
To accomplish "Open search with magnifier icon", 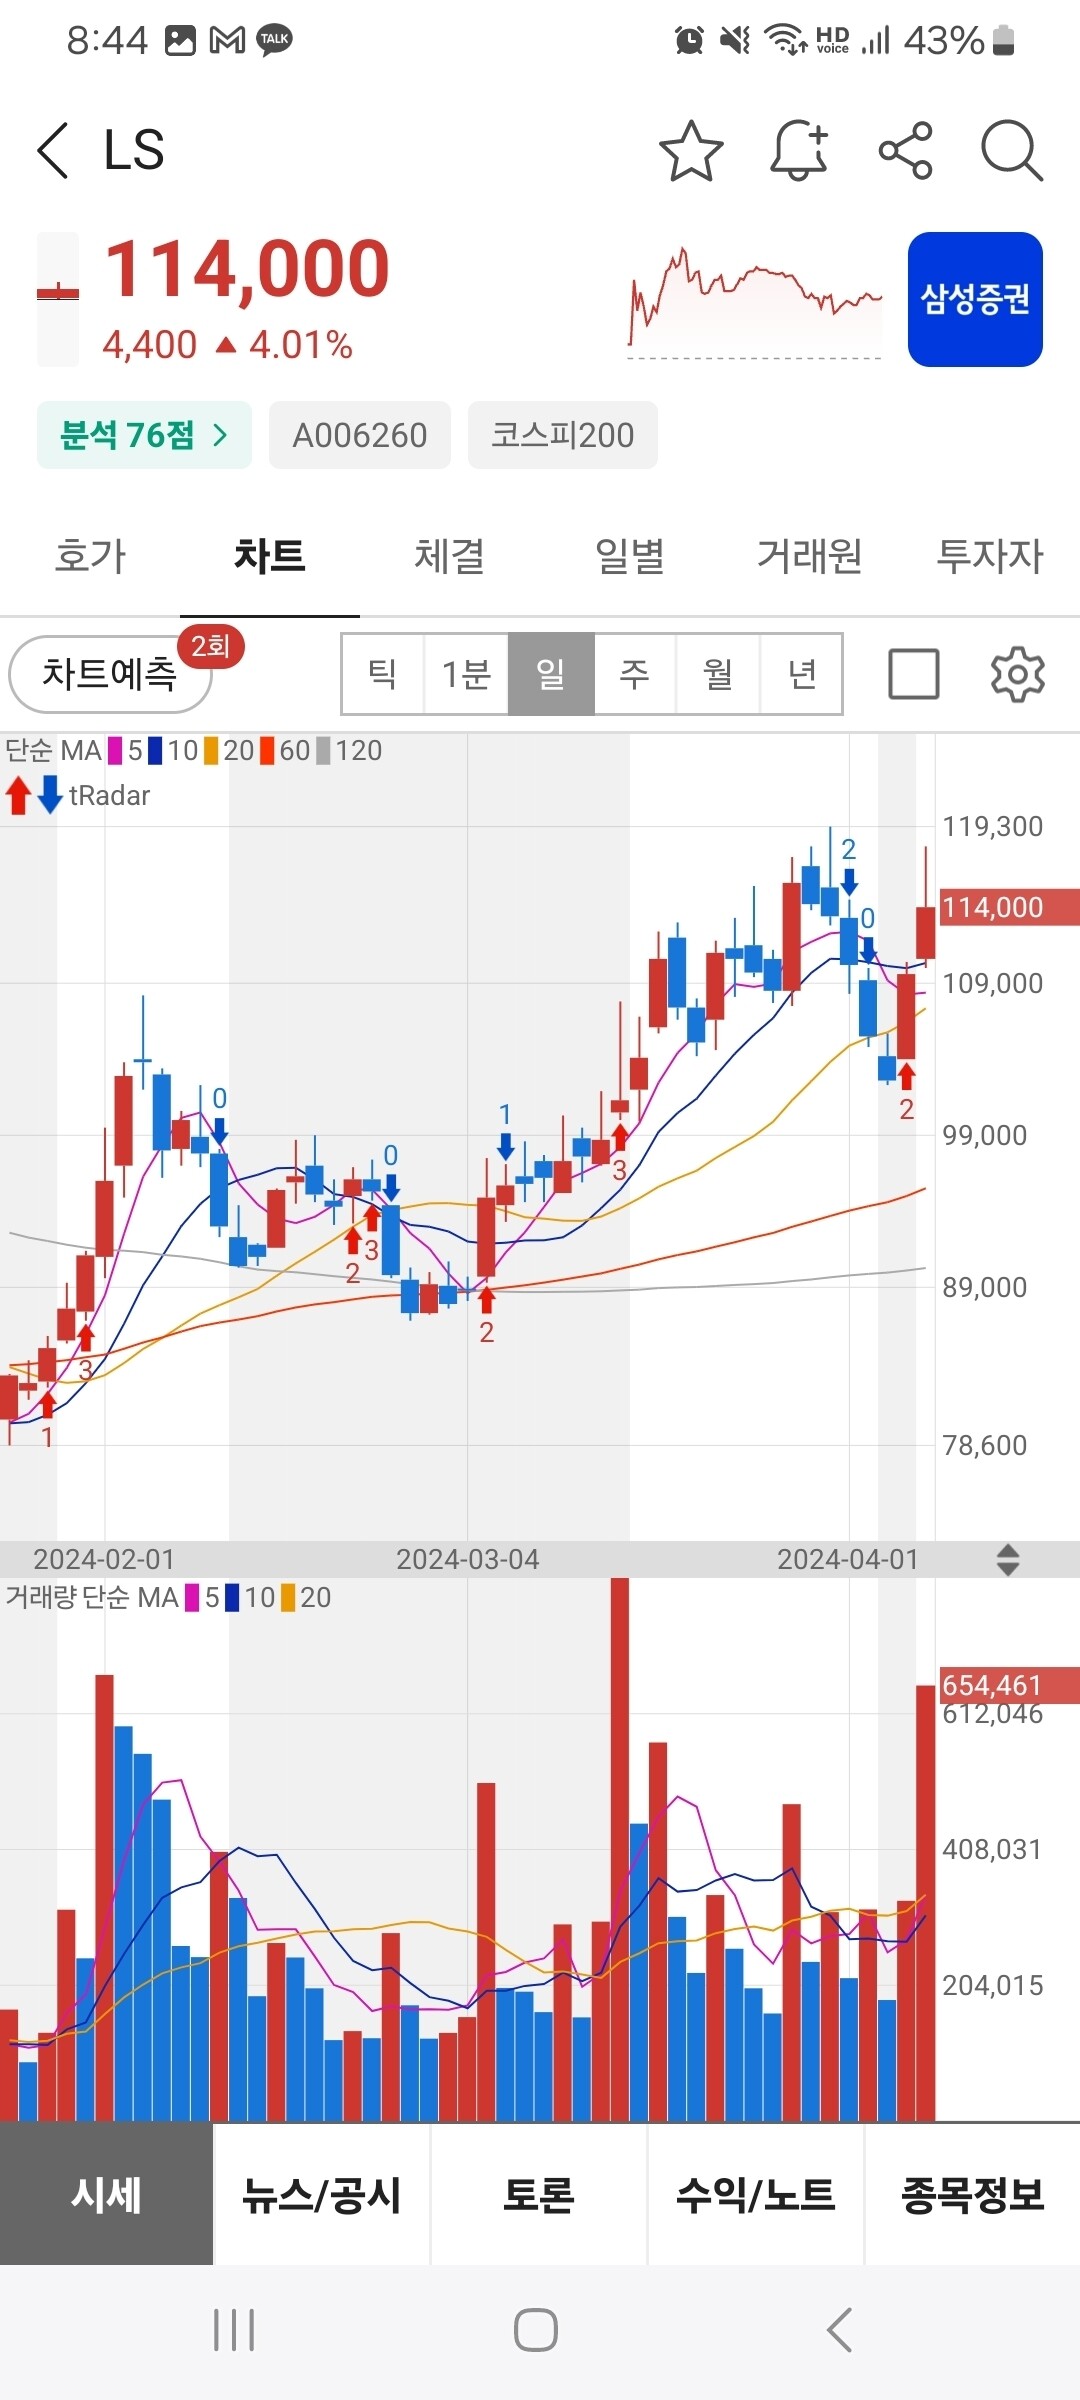I will pyautogui.click(x=1012, y=151).
